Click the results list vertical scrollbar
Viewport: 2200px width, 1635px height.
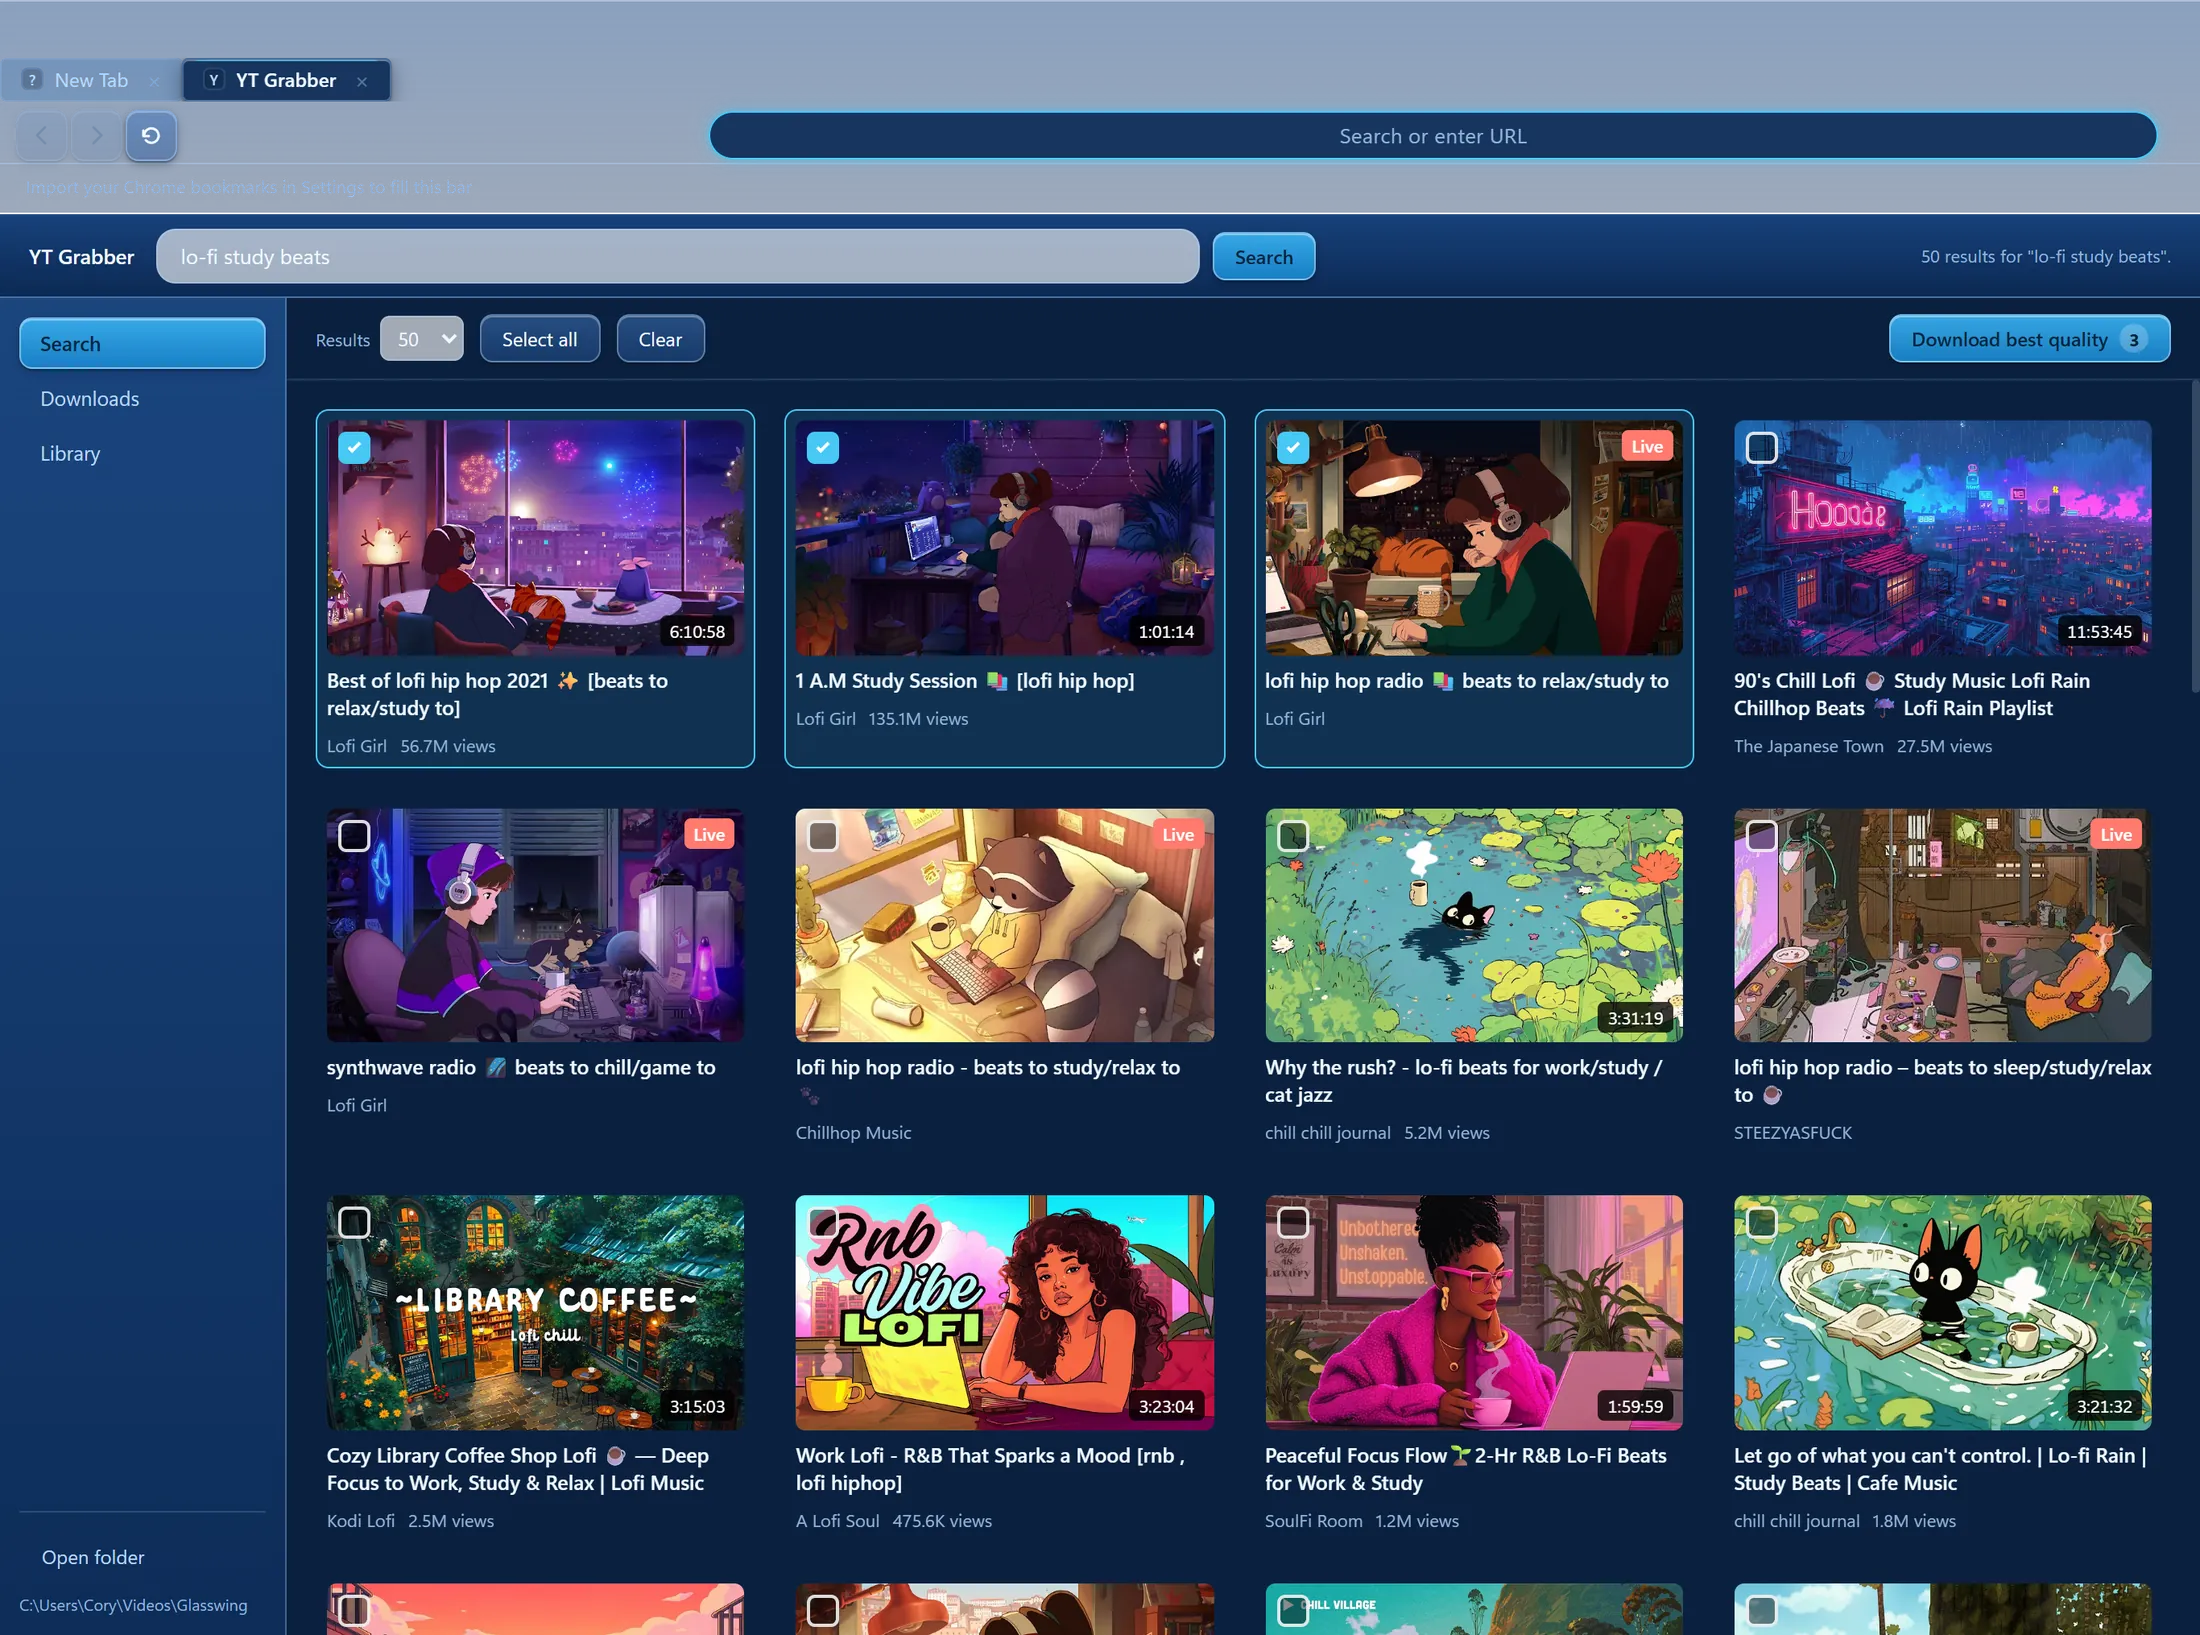point(2194,535)
